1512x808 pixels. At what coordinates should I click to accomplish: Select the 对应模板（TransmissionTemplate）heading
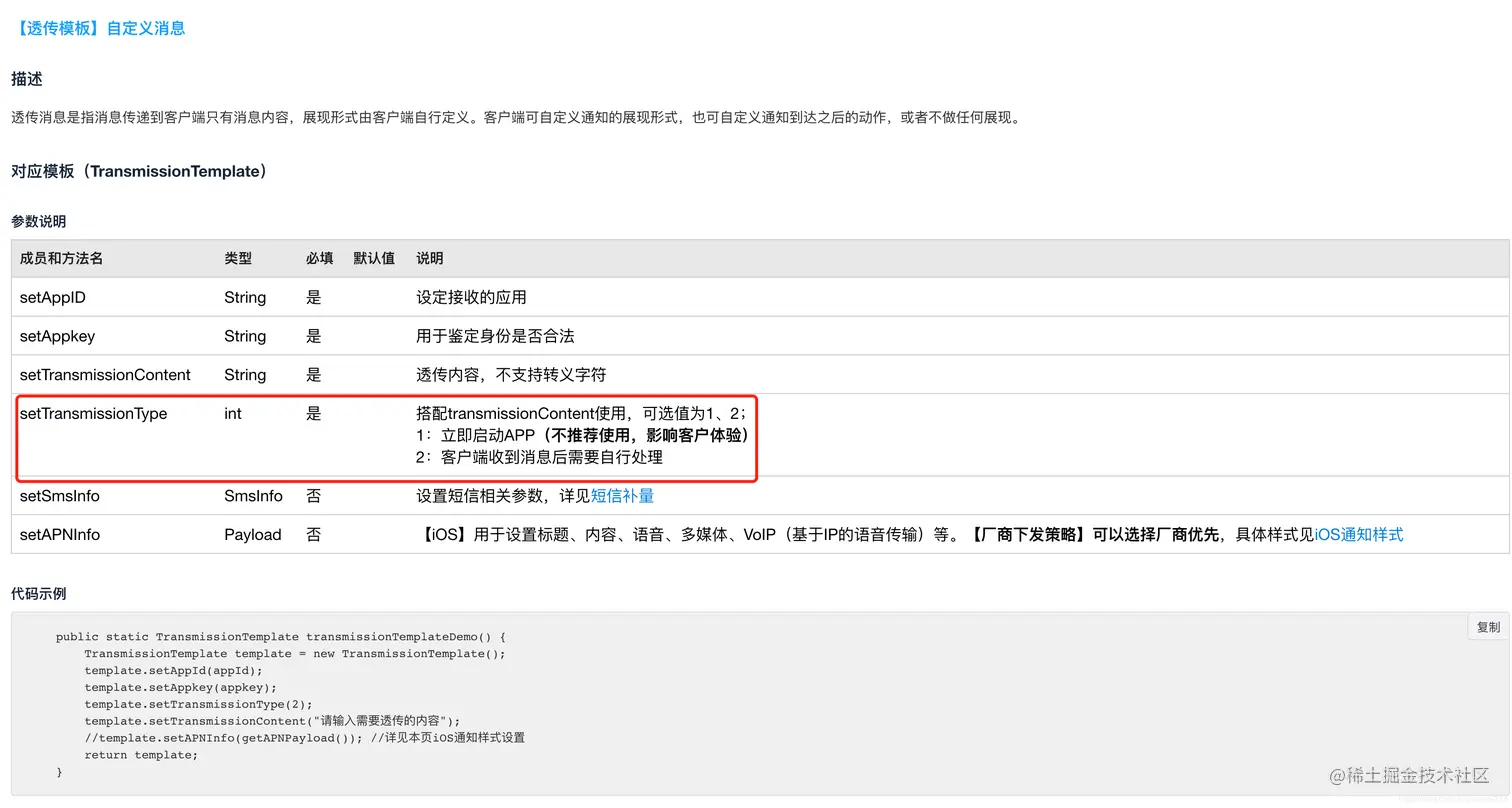[141, 171]
